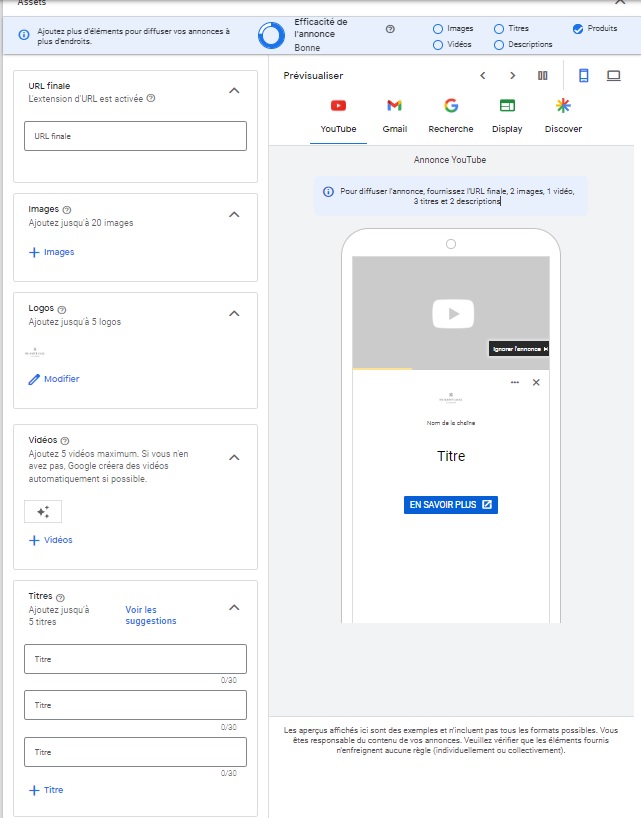641x818 pixels.
Task: Click the brand logo in the ad preview
Action: click(451, 398)
